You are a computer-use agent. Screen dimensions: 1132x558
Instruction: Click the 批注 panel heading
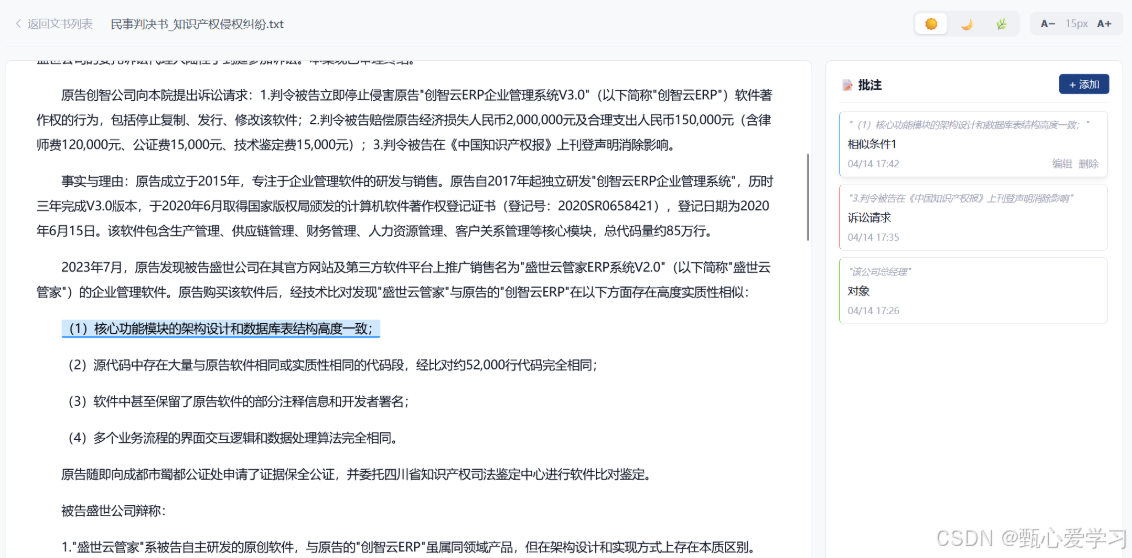[x=870, y=85]
